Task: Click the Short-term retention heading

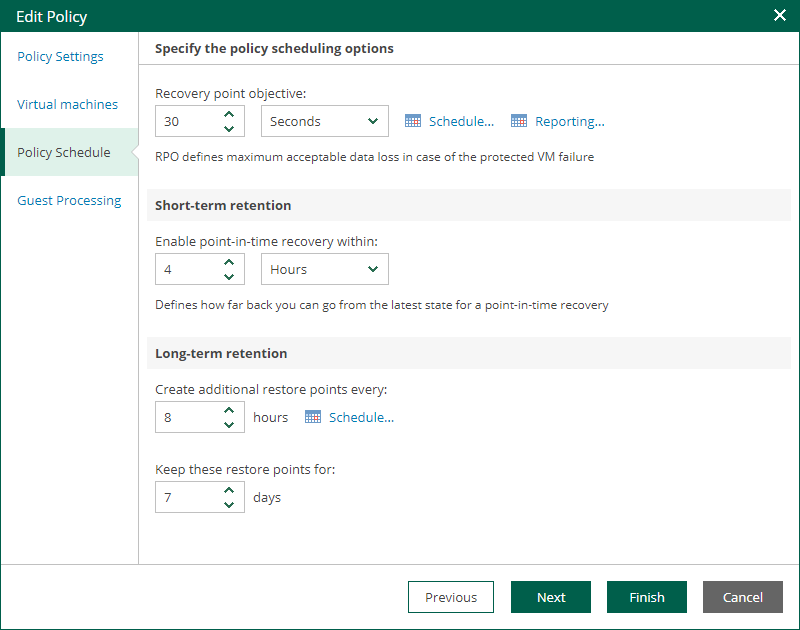Action: coord(223,205)
